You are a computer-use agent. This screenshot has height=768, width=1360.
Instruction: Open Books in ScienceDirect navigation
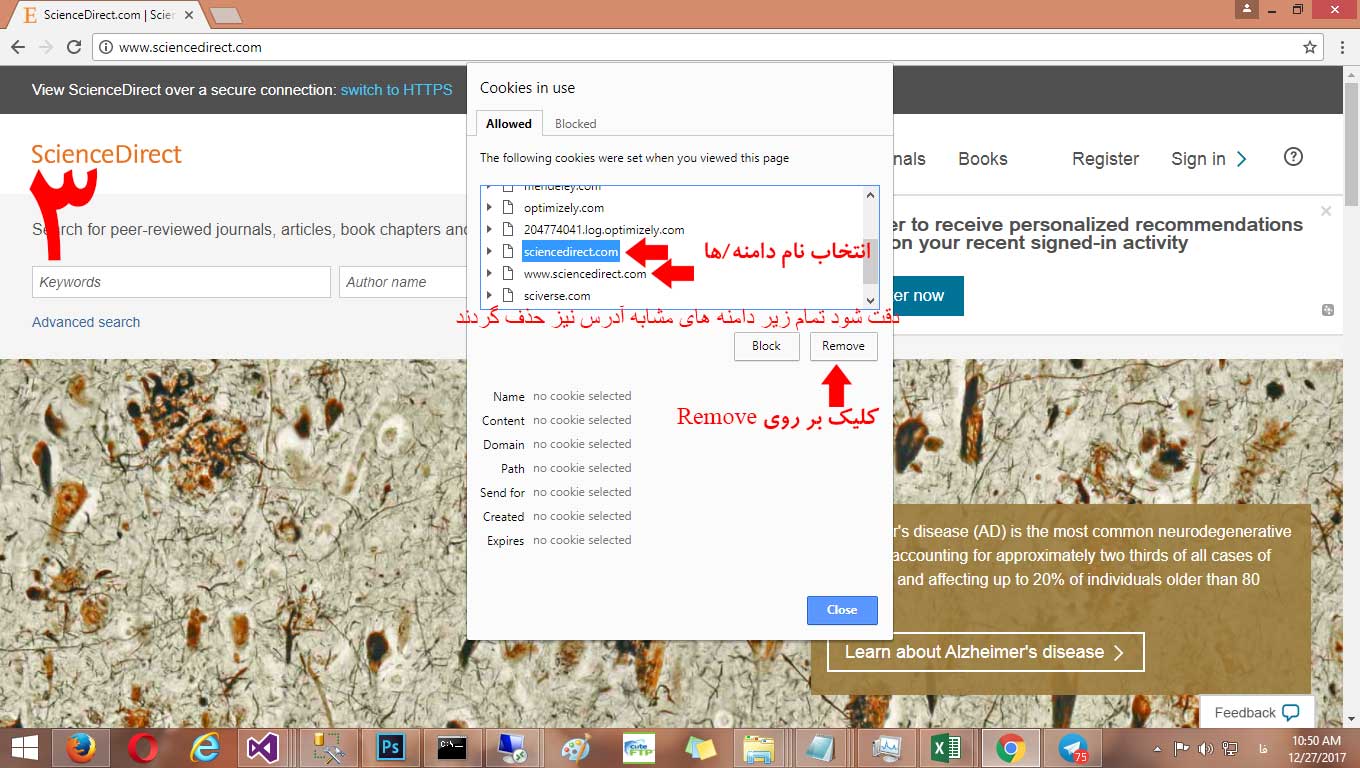pyautogui.click(x=982, y=159)
